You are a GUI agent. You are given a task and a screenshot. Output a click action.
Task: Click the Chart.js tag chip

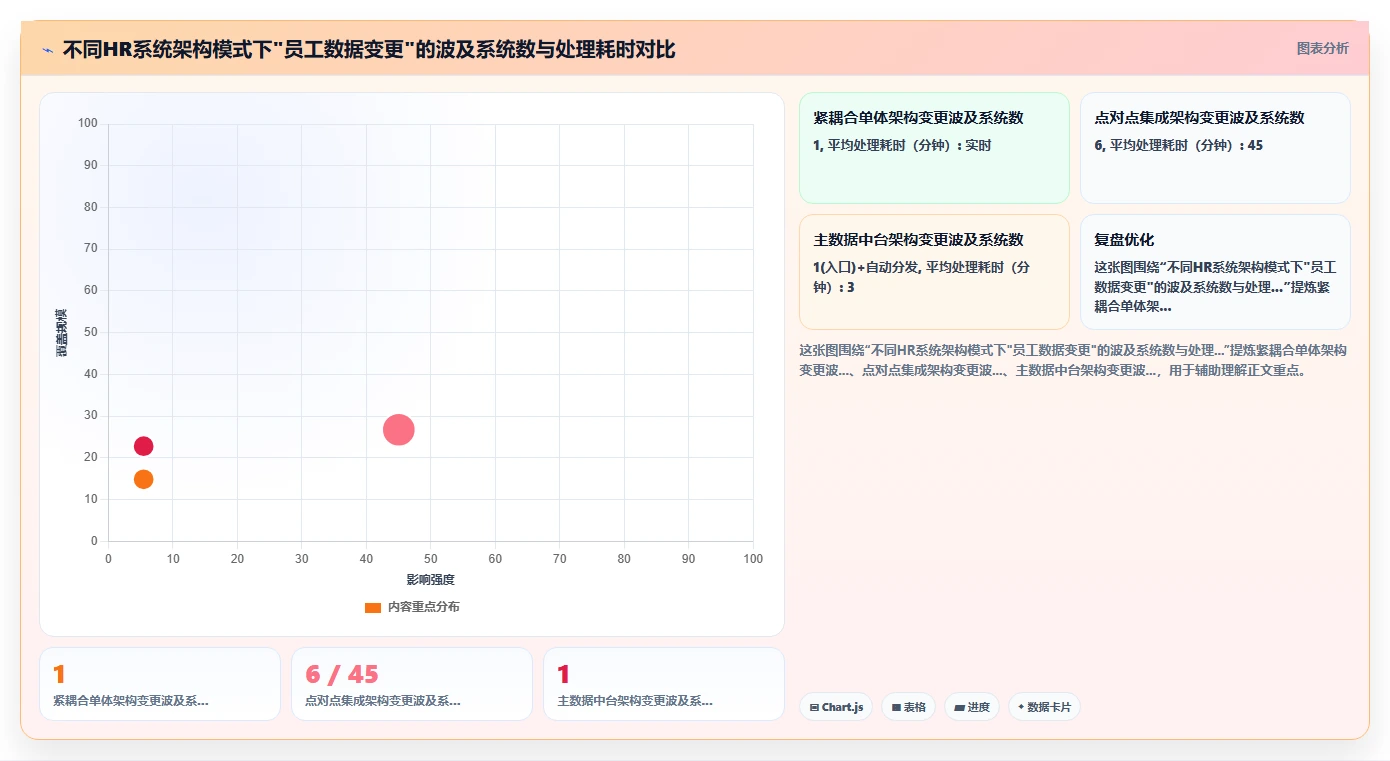(835, 707)
